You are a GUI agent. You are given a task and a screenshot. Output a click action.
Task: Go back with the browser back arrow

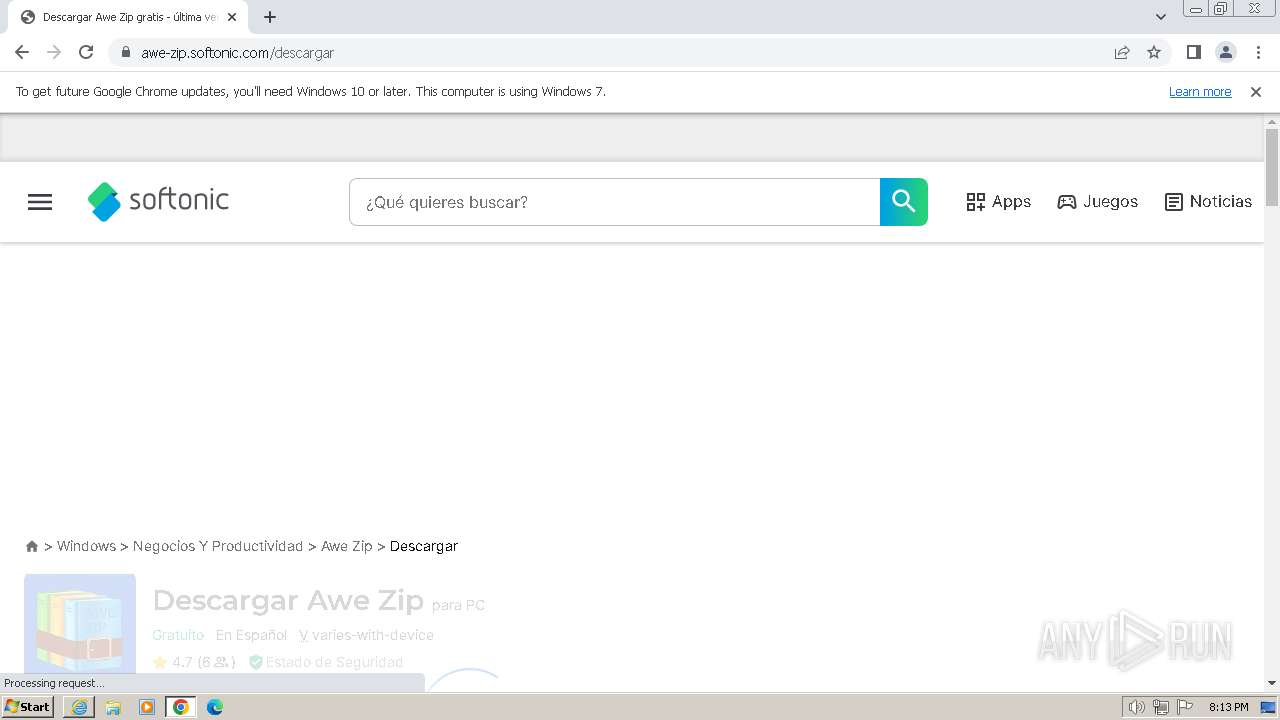click(22, 52)
